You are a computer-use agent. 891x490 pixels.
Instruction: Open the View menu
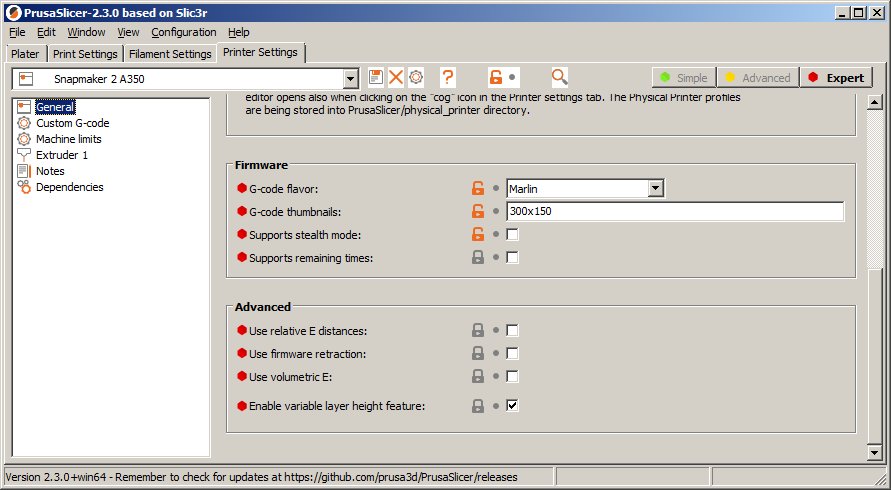(x=128, y=32)
